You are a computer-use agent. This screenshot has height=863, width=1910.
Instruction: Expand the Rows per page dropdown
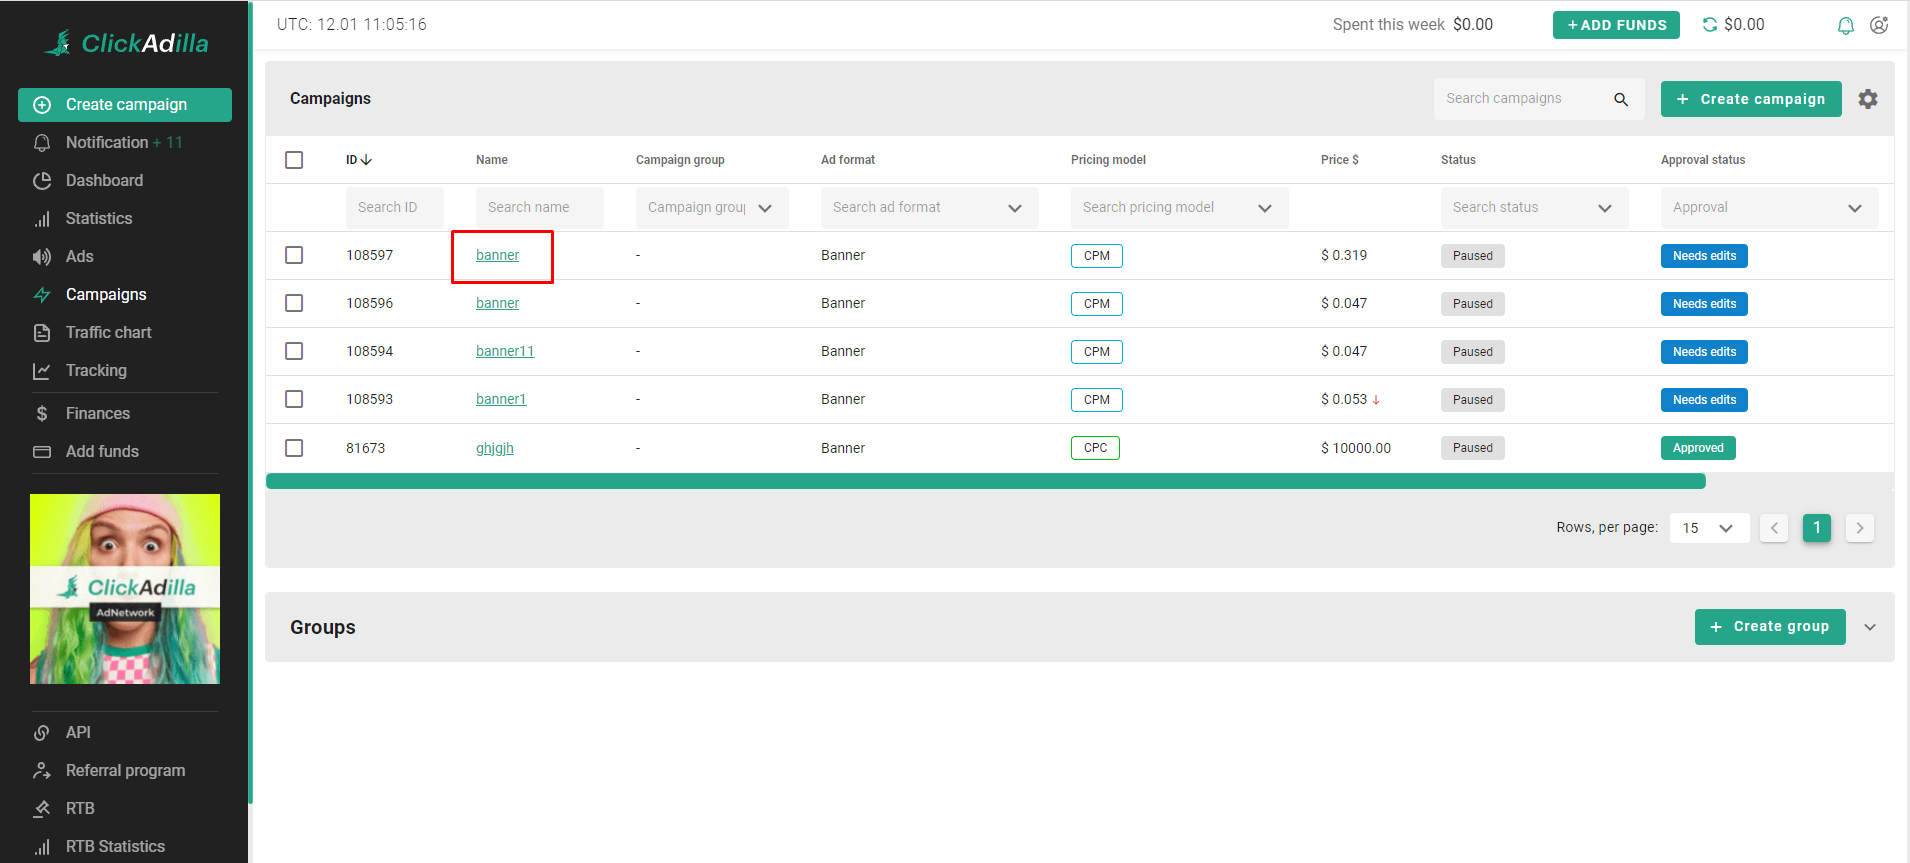click(1709, 528)
